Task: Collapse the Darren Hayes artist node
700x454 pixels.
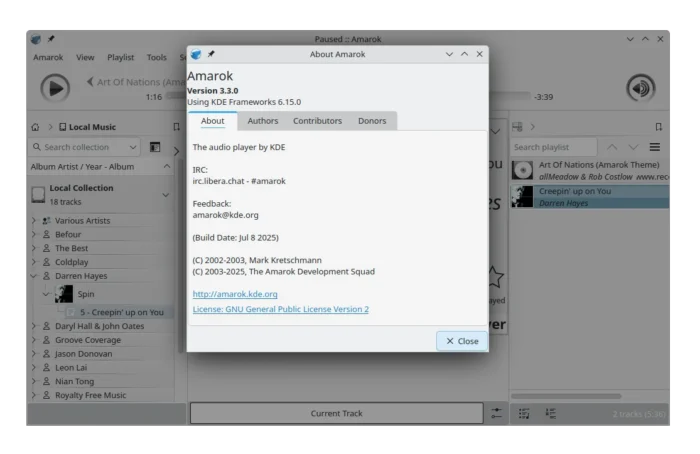Action: tap(34, 276)
